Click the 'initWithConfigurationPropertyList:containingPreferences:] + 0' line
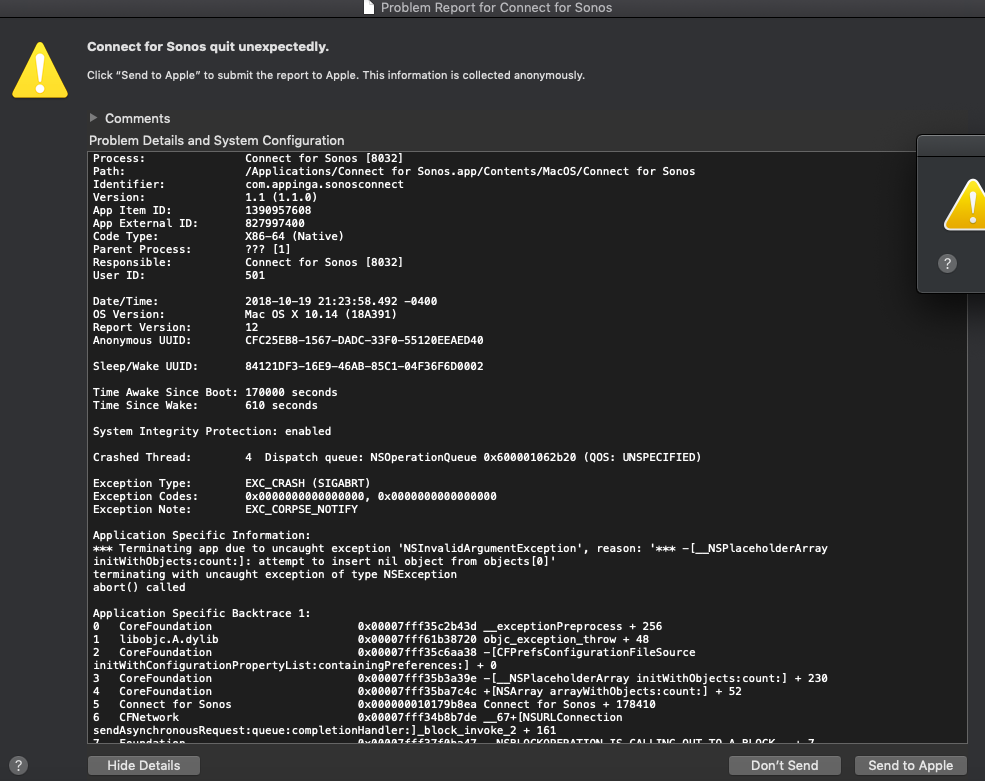Image resolution: width=985 pixels, height=781 pixels. 295,665
